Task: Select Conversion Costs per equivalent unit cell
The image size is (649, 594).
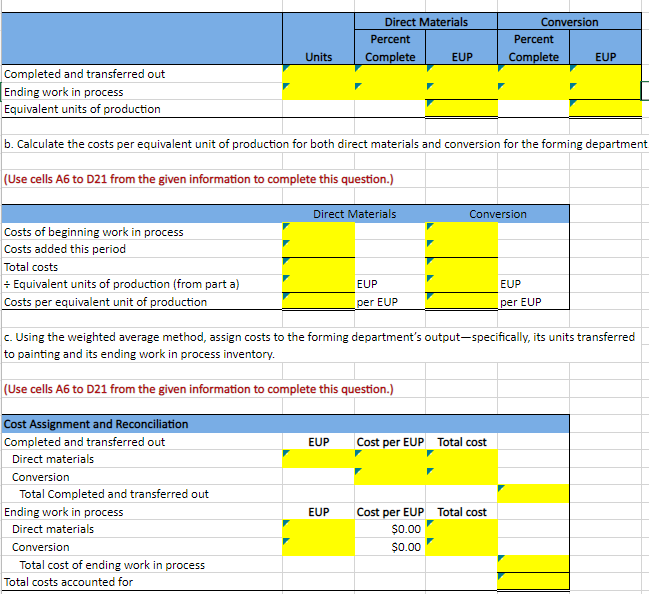Action: (462, 301)
